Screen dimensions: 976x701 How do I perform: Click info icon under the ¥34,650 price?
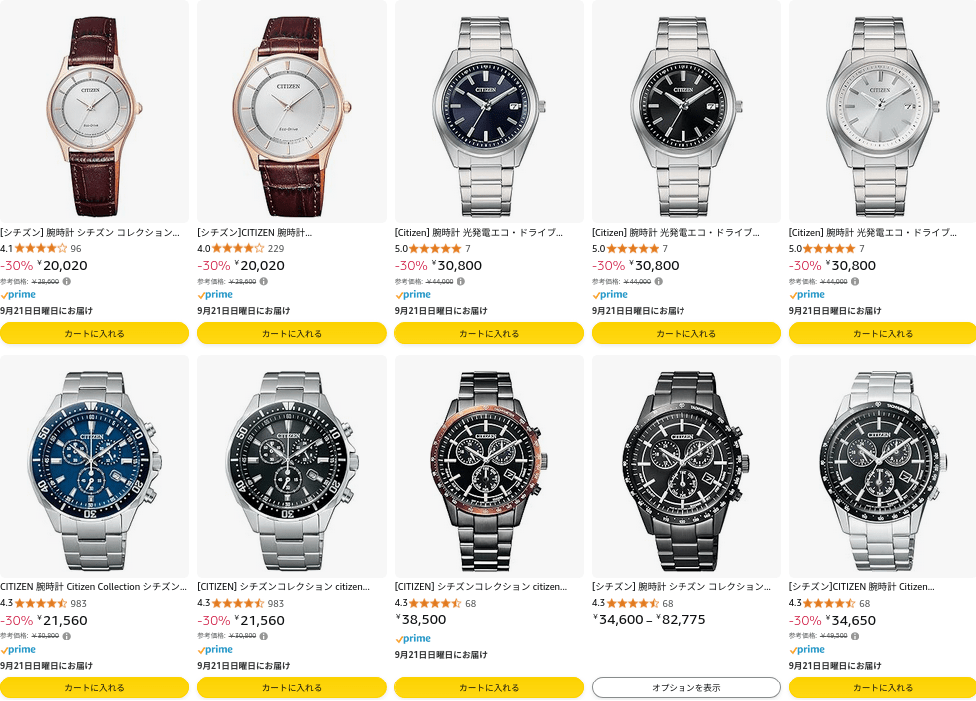[855, 636]
